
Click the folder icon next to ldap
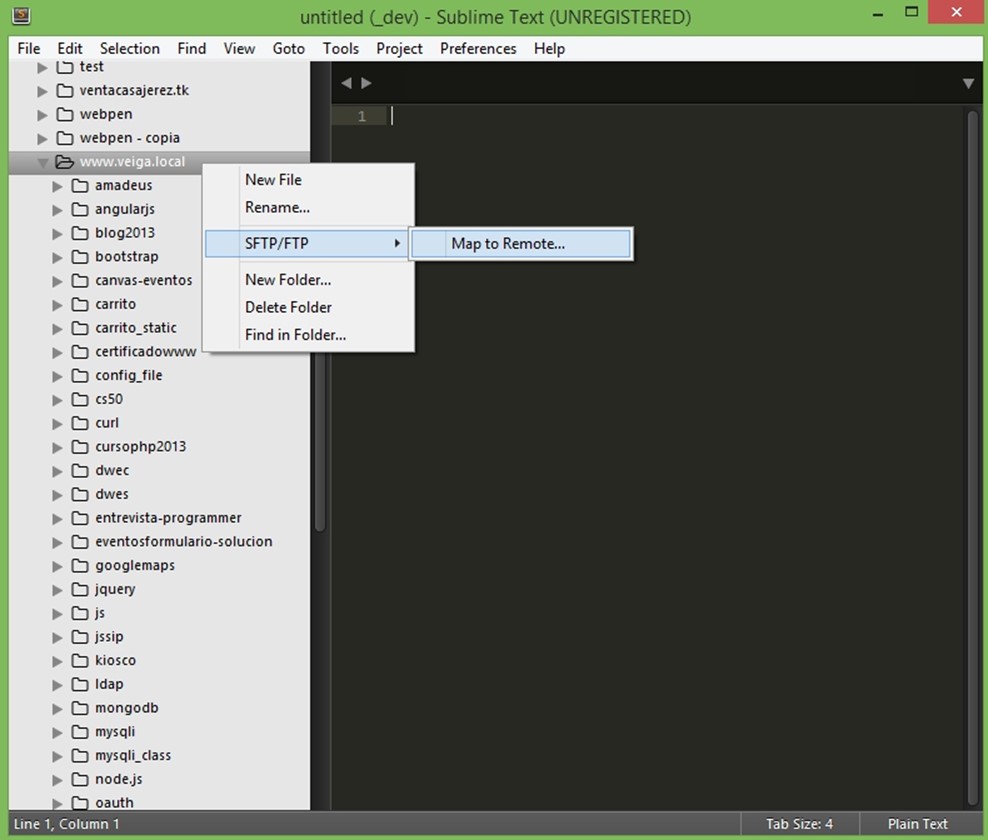pyautogui.click(x=80, y=684)
